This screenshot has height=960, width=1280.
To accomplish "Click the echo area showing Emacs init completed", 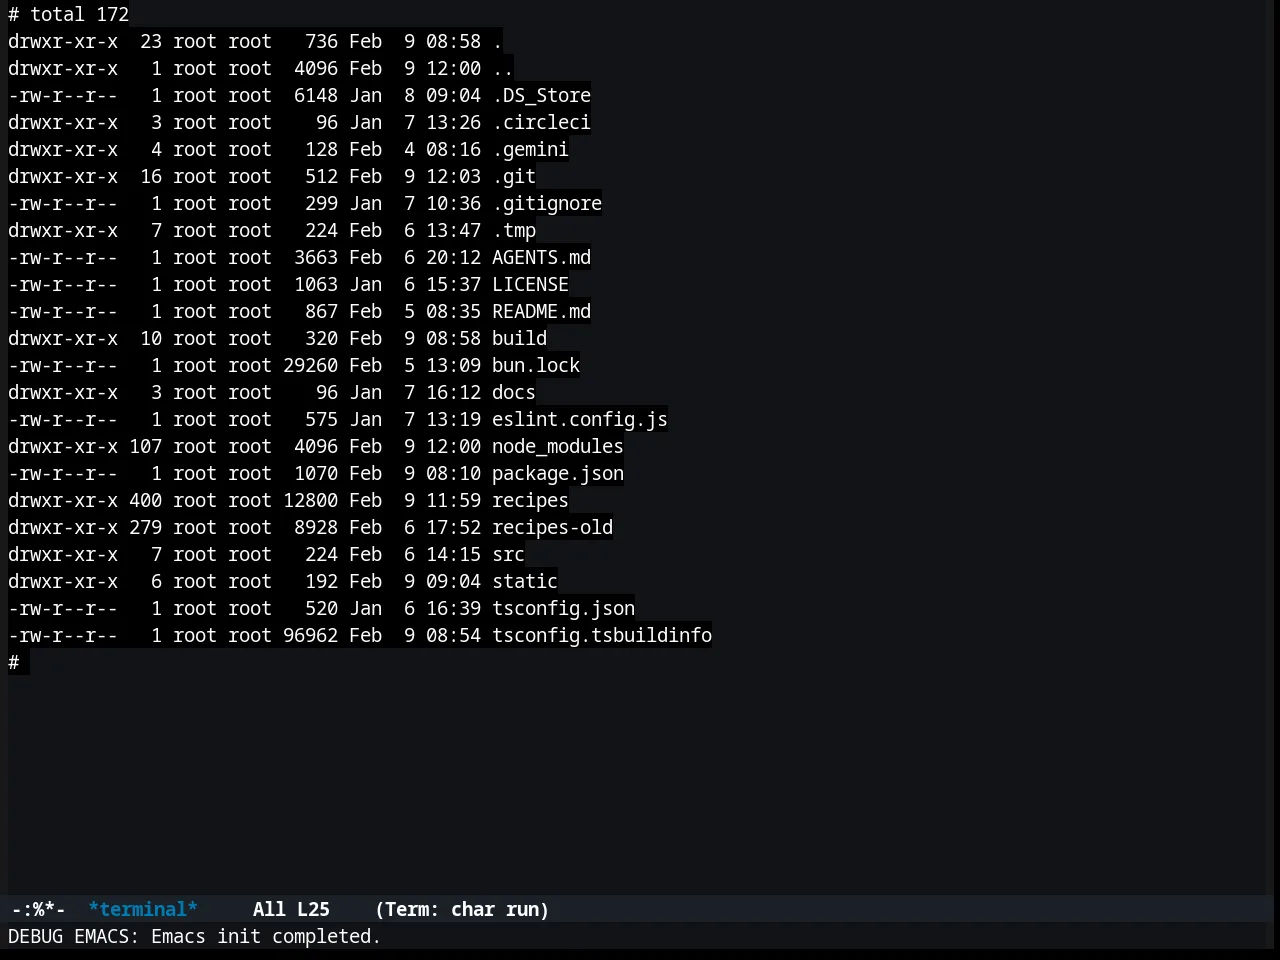I will (195, 936).
